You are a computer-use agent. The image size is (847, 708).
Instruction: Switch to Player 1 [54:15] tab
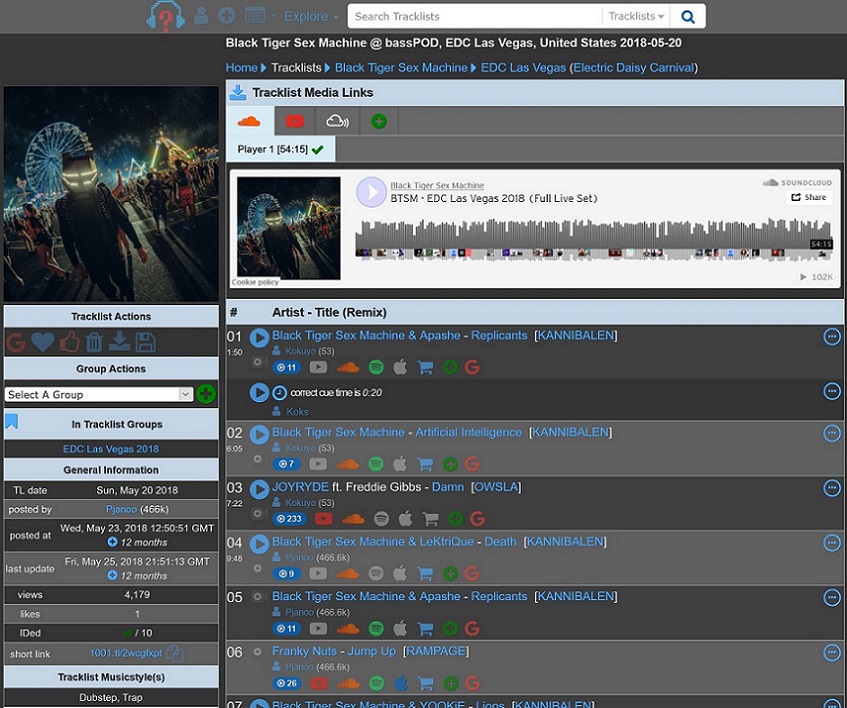point(280,149)
